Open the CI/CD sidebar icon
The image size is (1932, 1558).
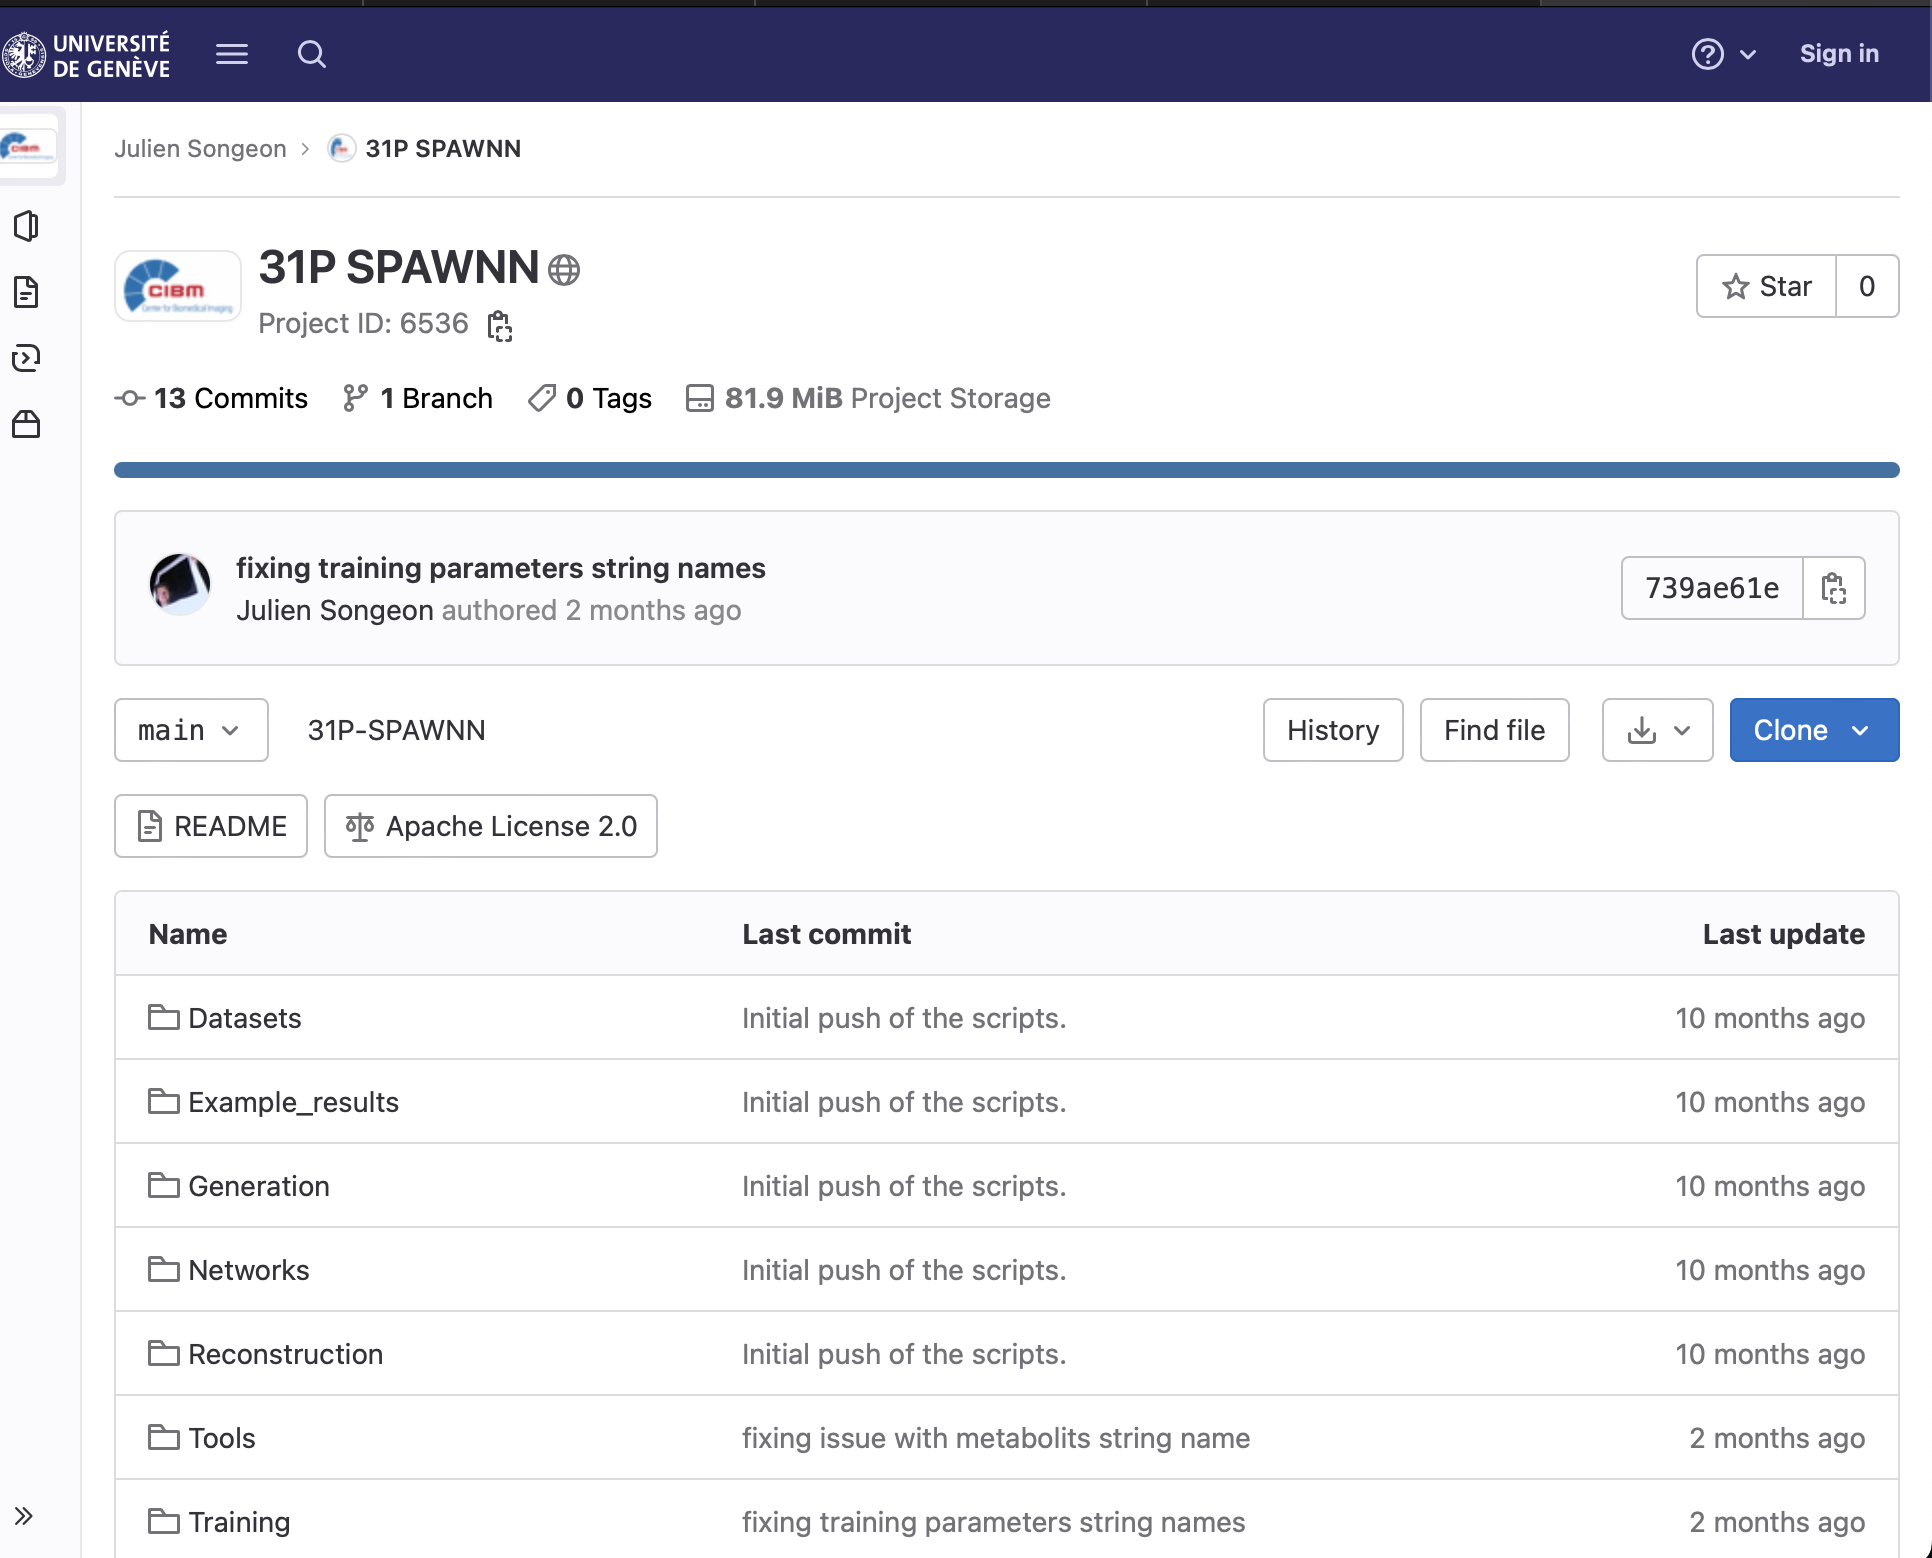(x=26, y=358)
